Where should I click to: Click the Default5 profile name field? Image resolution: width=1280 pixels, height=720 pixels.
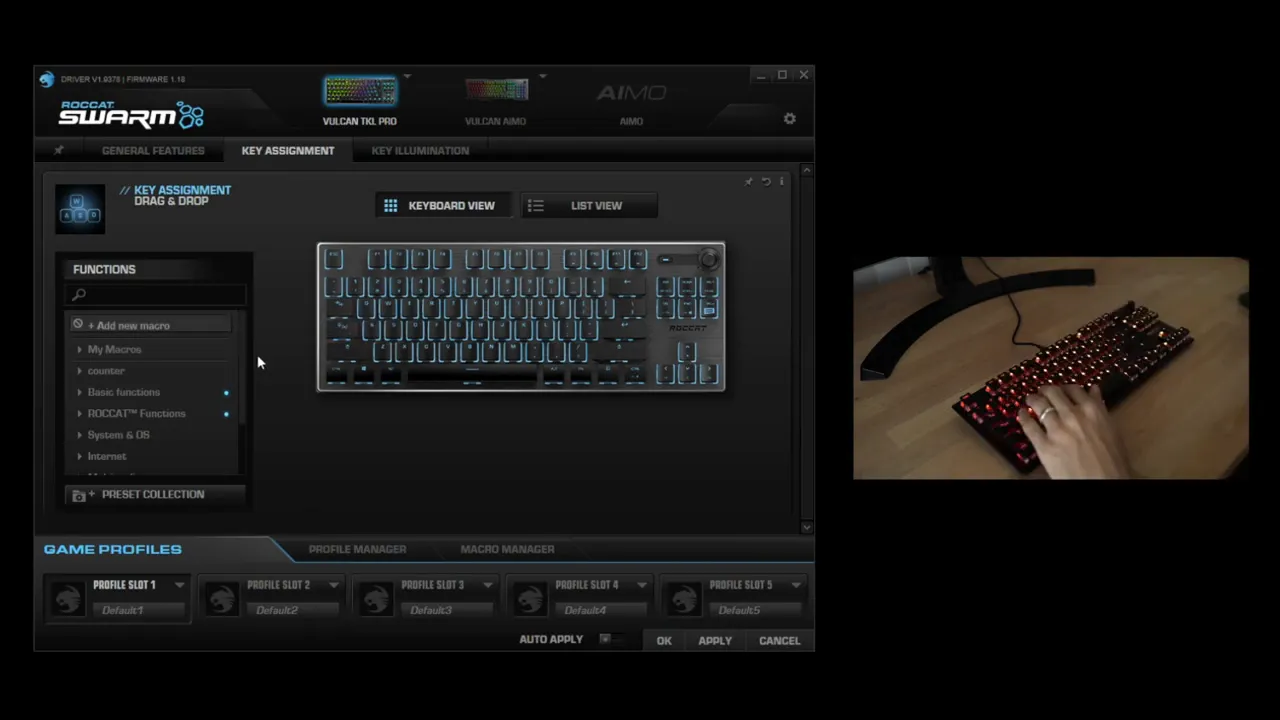pos(755,610)
